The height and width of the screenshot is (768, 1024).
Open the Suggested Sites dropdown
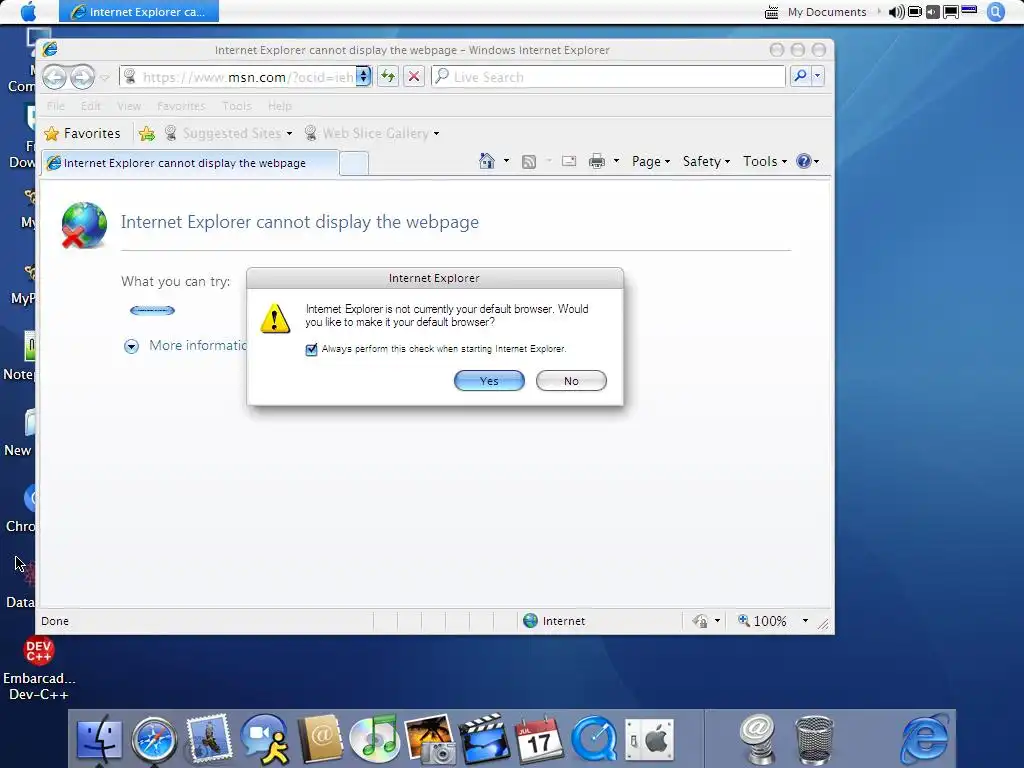[x=229, y=133]
